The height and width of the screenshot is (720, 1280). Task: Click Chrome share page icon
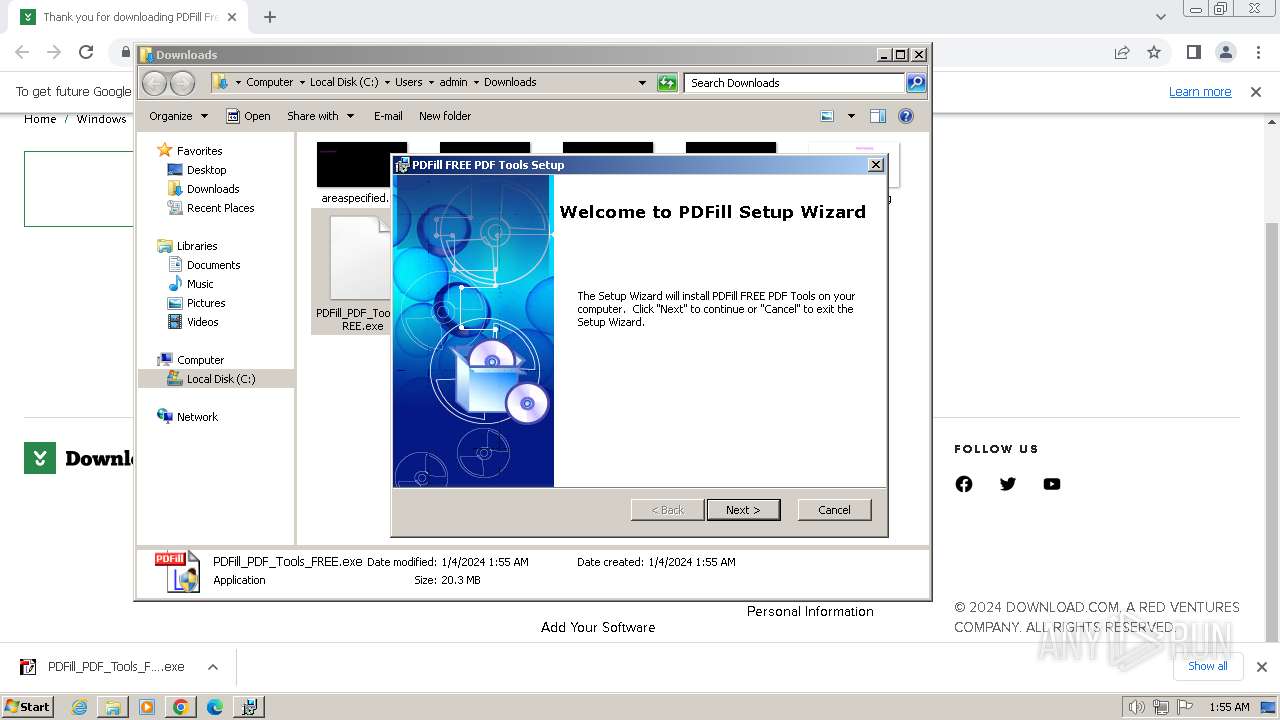click(1122, 52)
